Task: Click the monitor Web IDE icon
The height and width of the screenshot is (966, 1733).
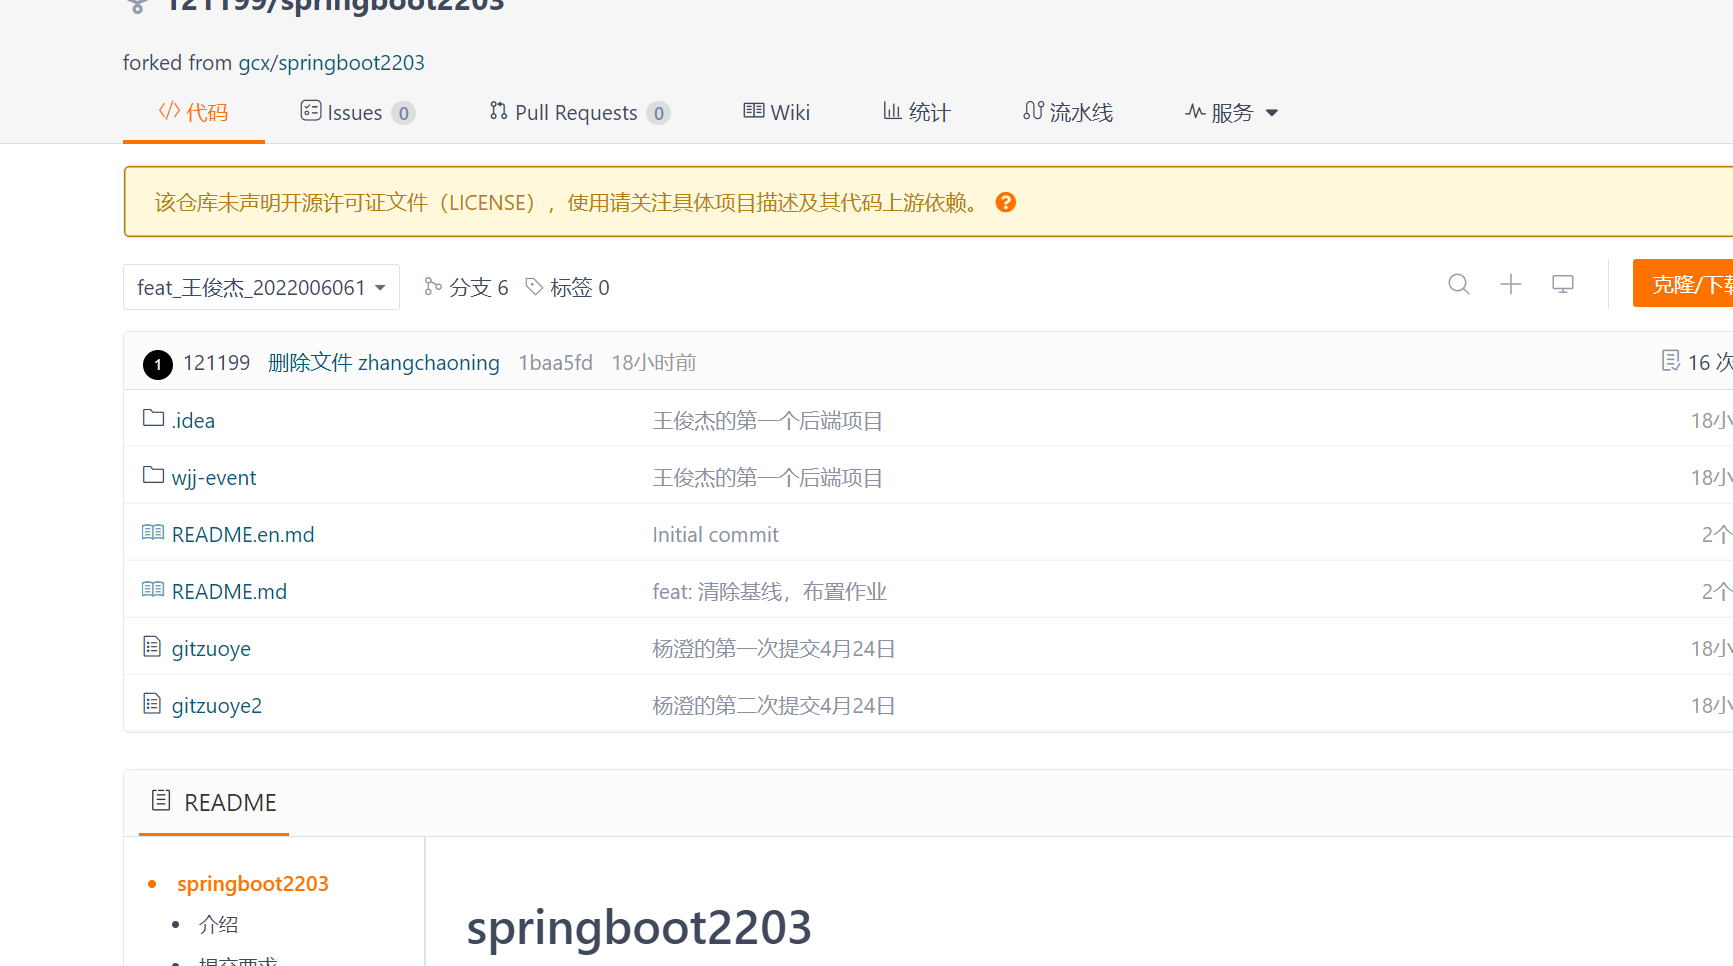Action: tap(1563, 284)
